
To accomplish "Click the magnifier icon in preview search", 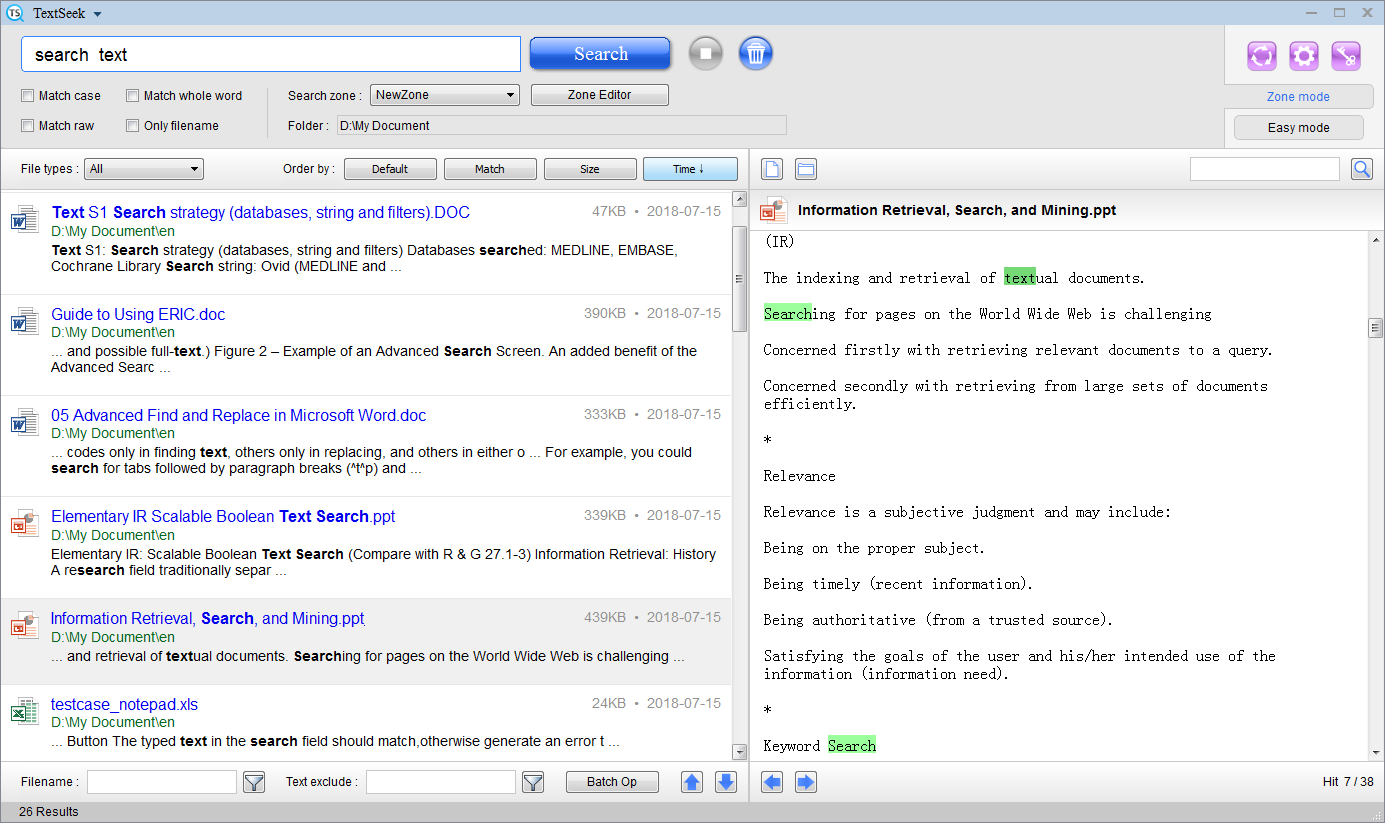I will click(x=1361, y=169).
